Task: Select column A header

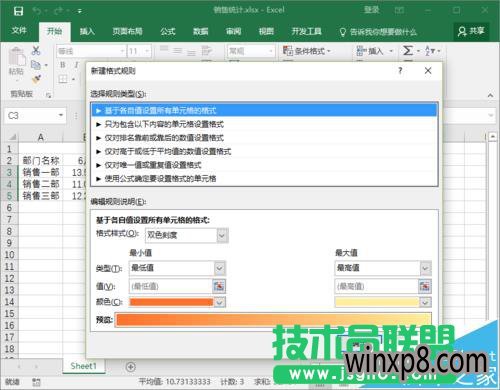Action: 41,137
